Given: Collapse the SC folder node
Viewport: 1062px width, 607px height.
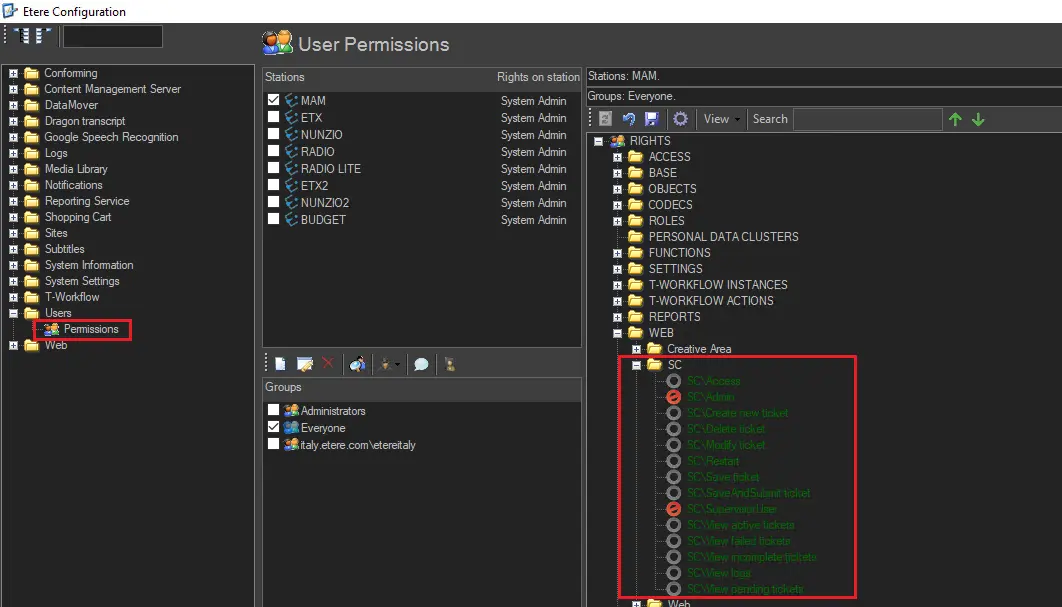Looking at the screenshot, I should tap(636, 365).
